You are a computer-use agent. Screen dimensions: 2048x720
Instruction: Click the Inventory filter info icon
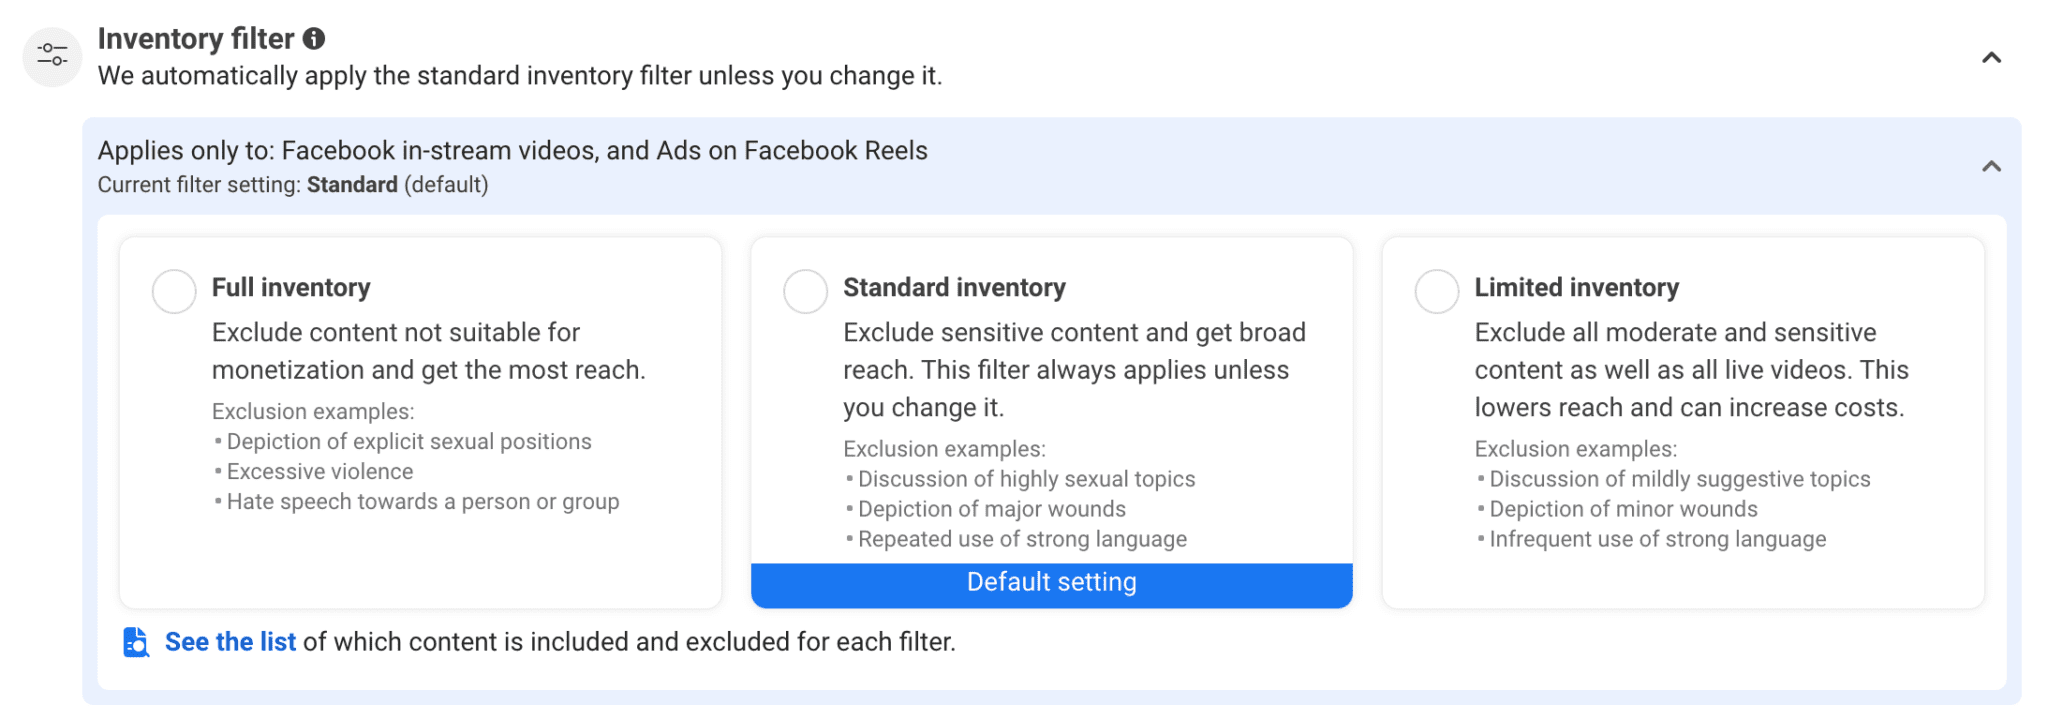click(316, 39)
